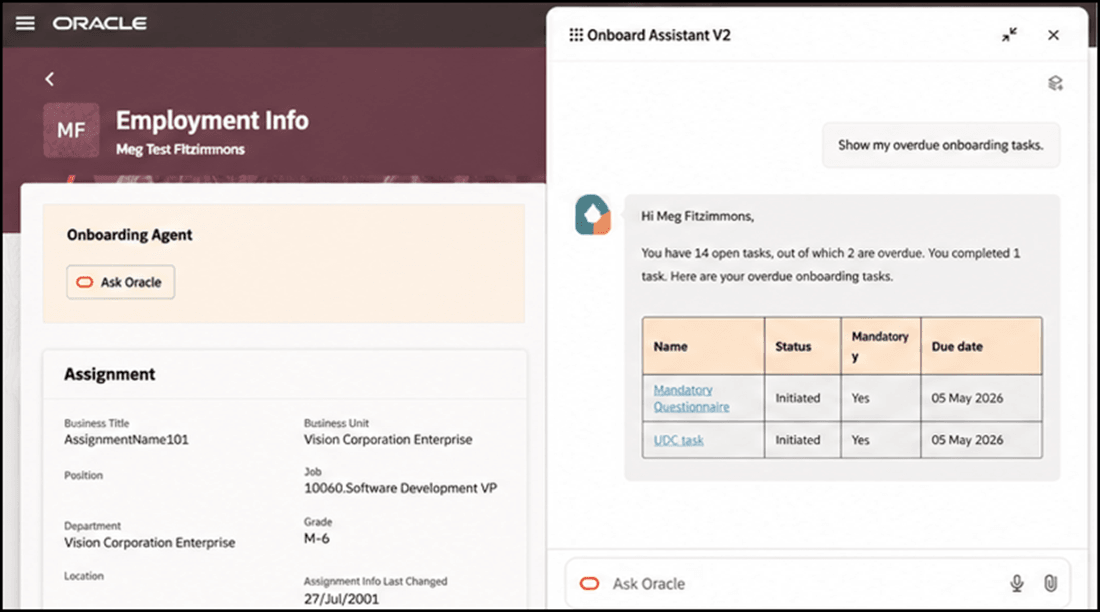Click the Vision Corporation Enterprise department value

pos(149,543)
